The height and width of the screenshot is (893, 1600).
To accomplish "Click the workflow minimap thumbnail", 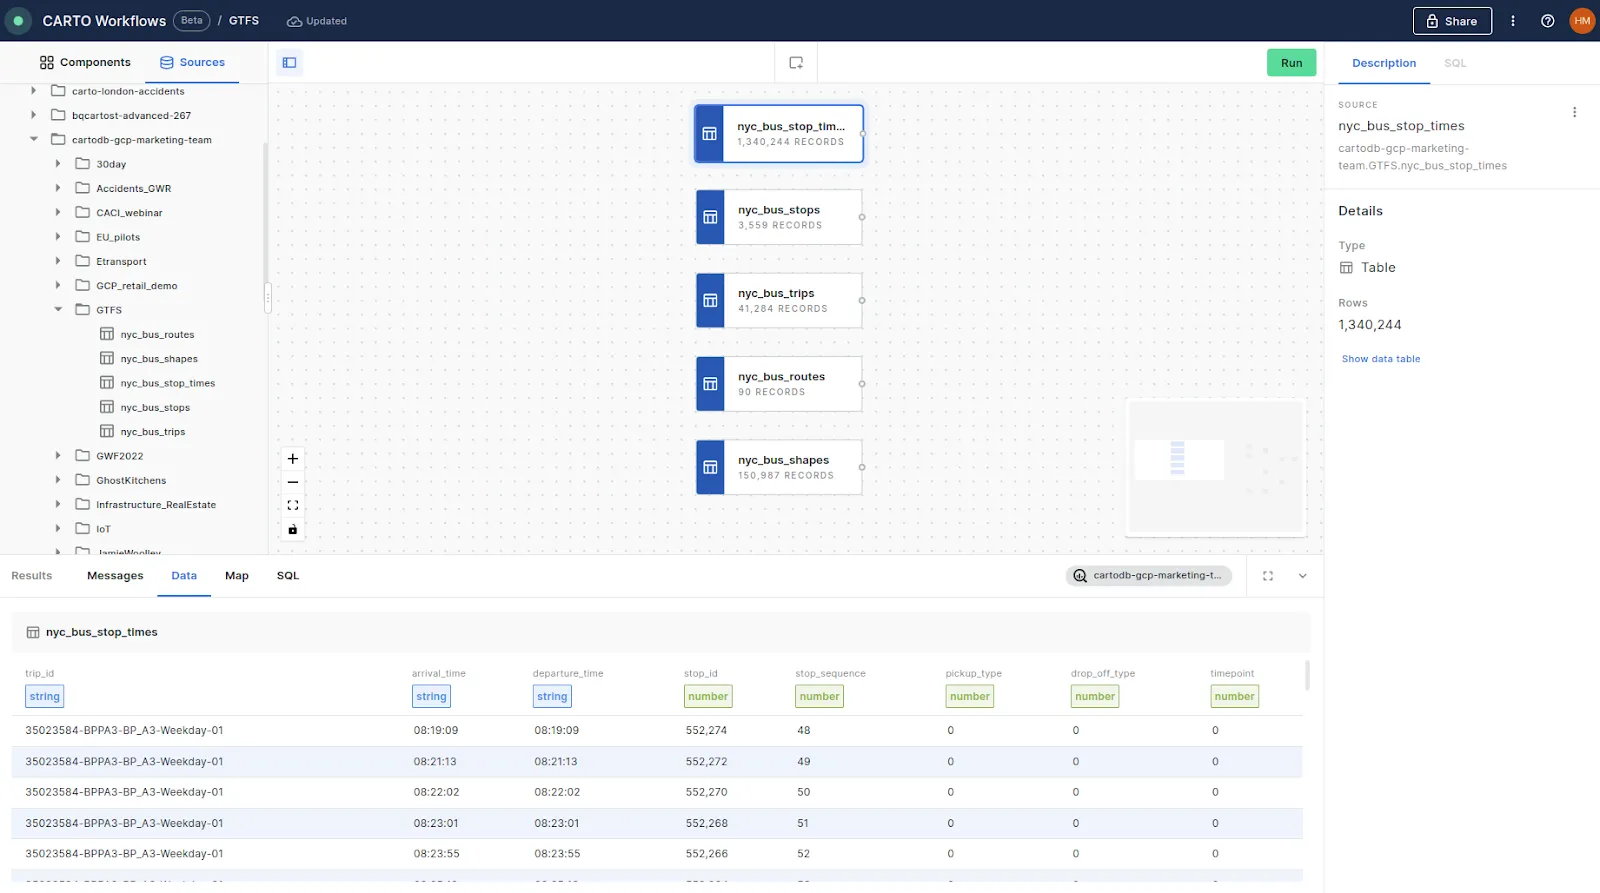I will pos(1215,466).
